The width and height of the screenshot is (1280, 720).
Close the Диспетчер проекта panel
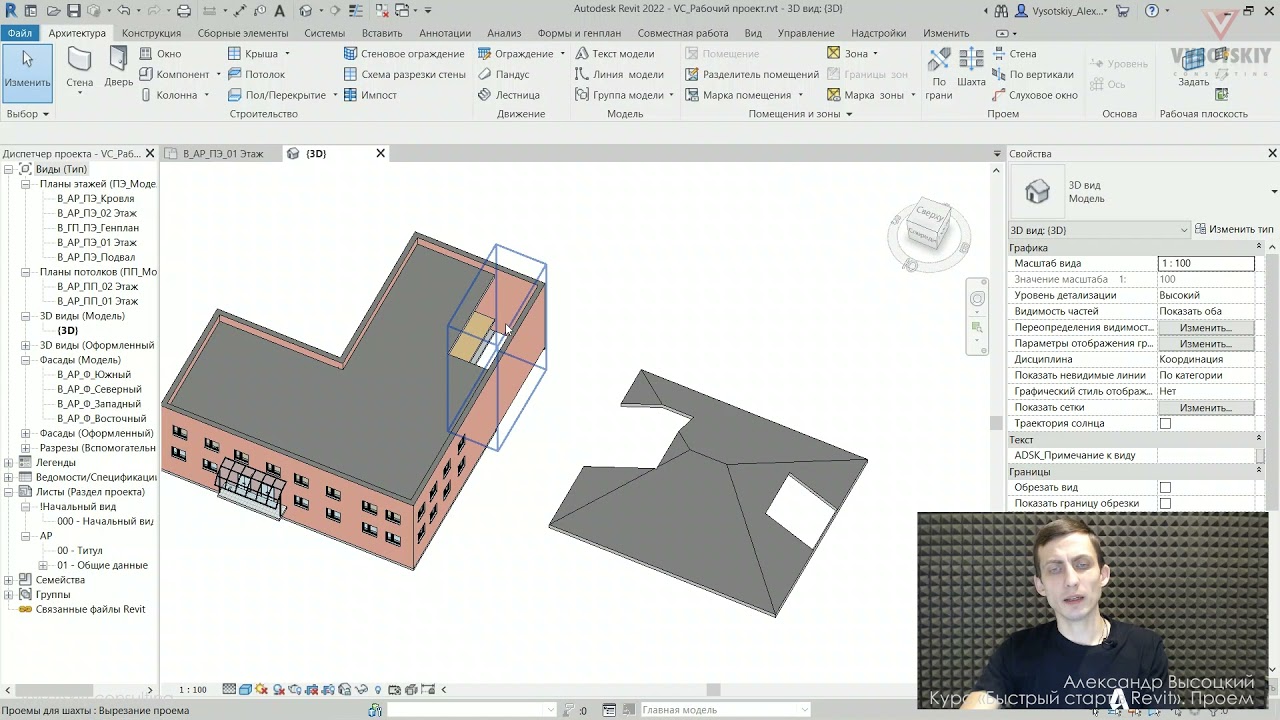tap(150, 153)
